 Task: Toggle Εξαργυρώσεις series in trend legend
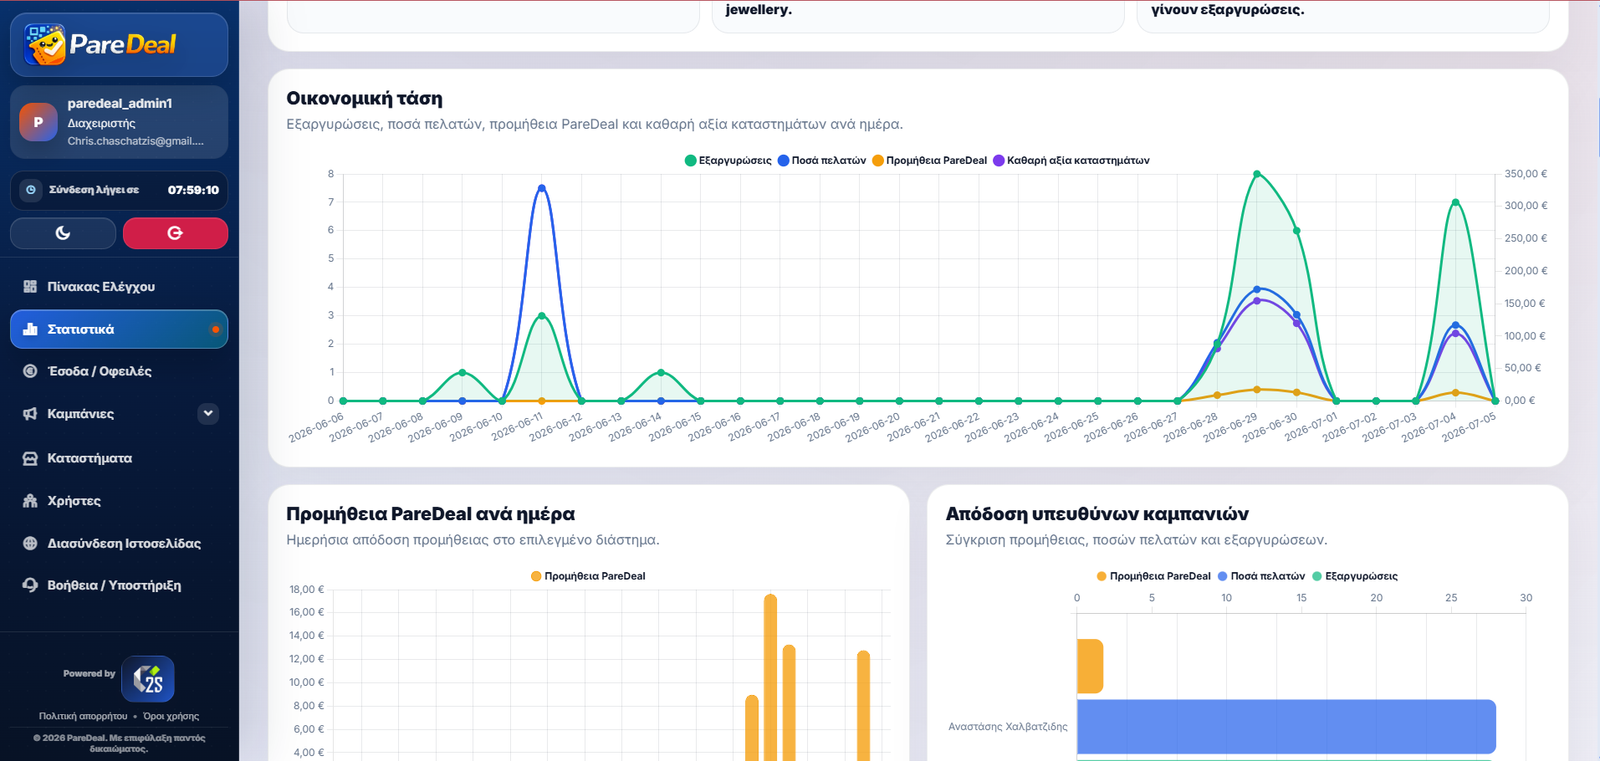pyautogui.click(x=728, y=160)
